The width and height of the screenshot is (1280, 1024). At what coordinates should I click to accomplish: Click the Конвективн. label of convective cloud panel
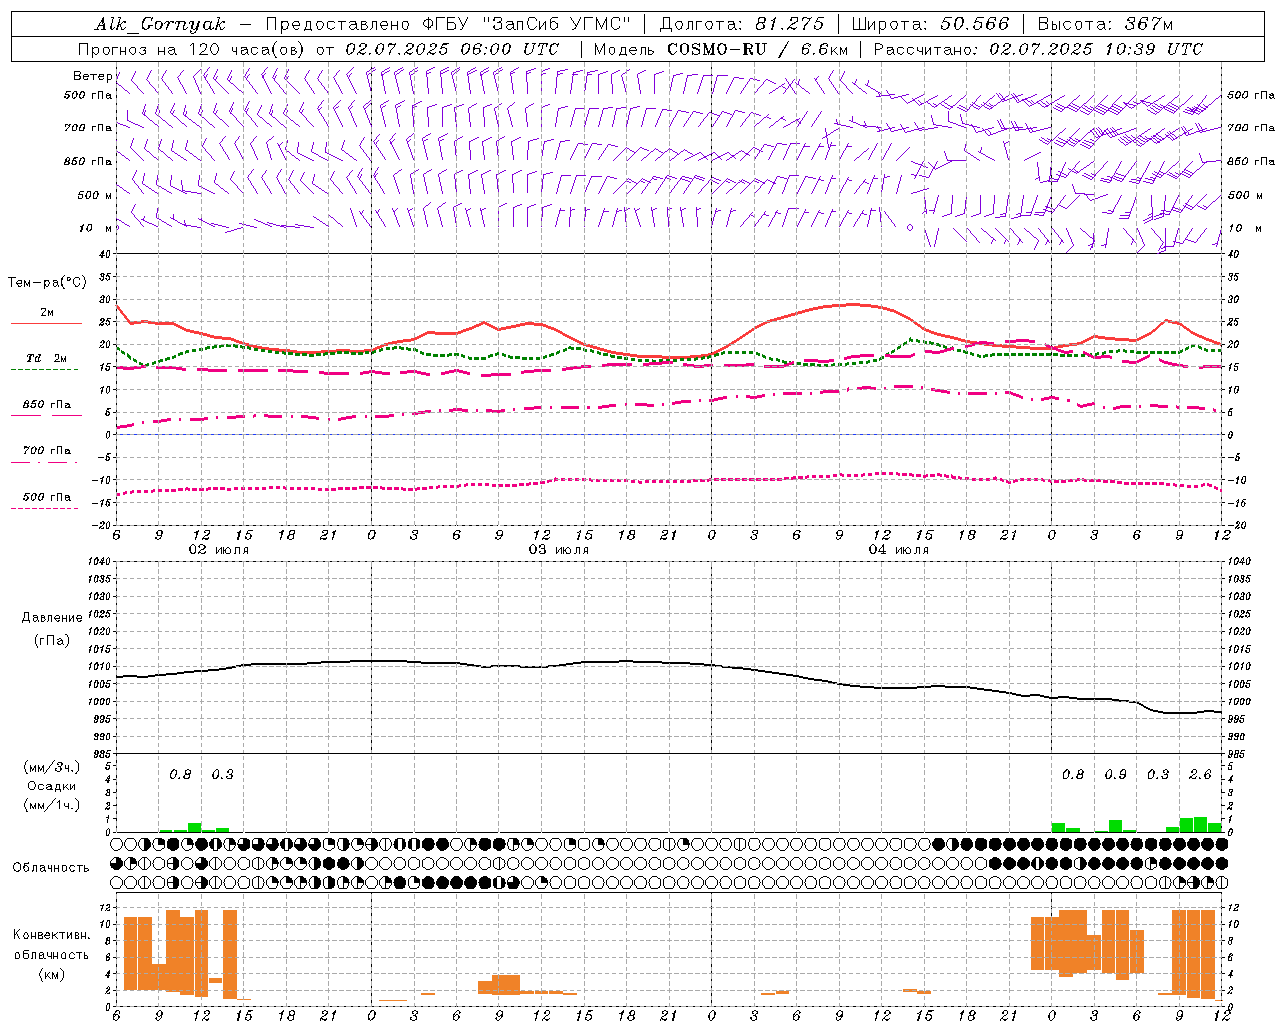tap(52, 935)
